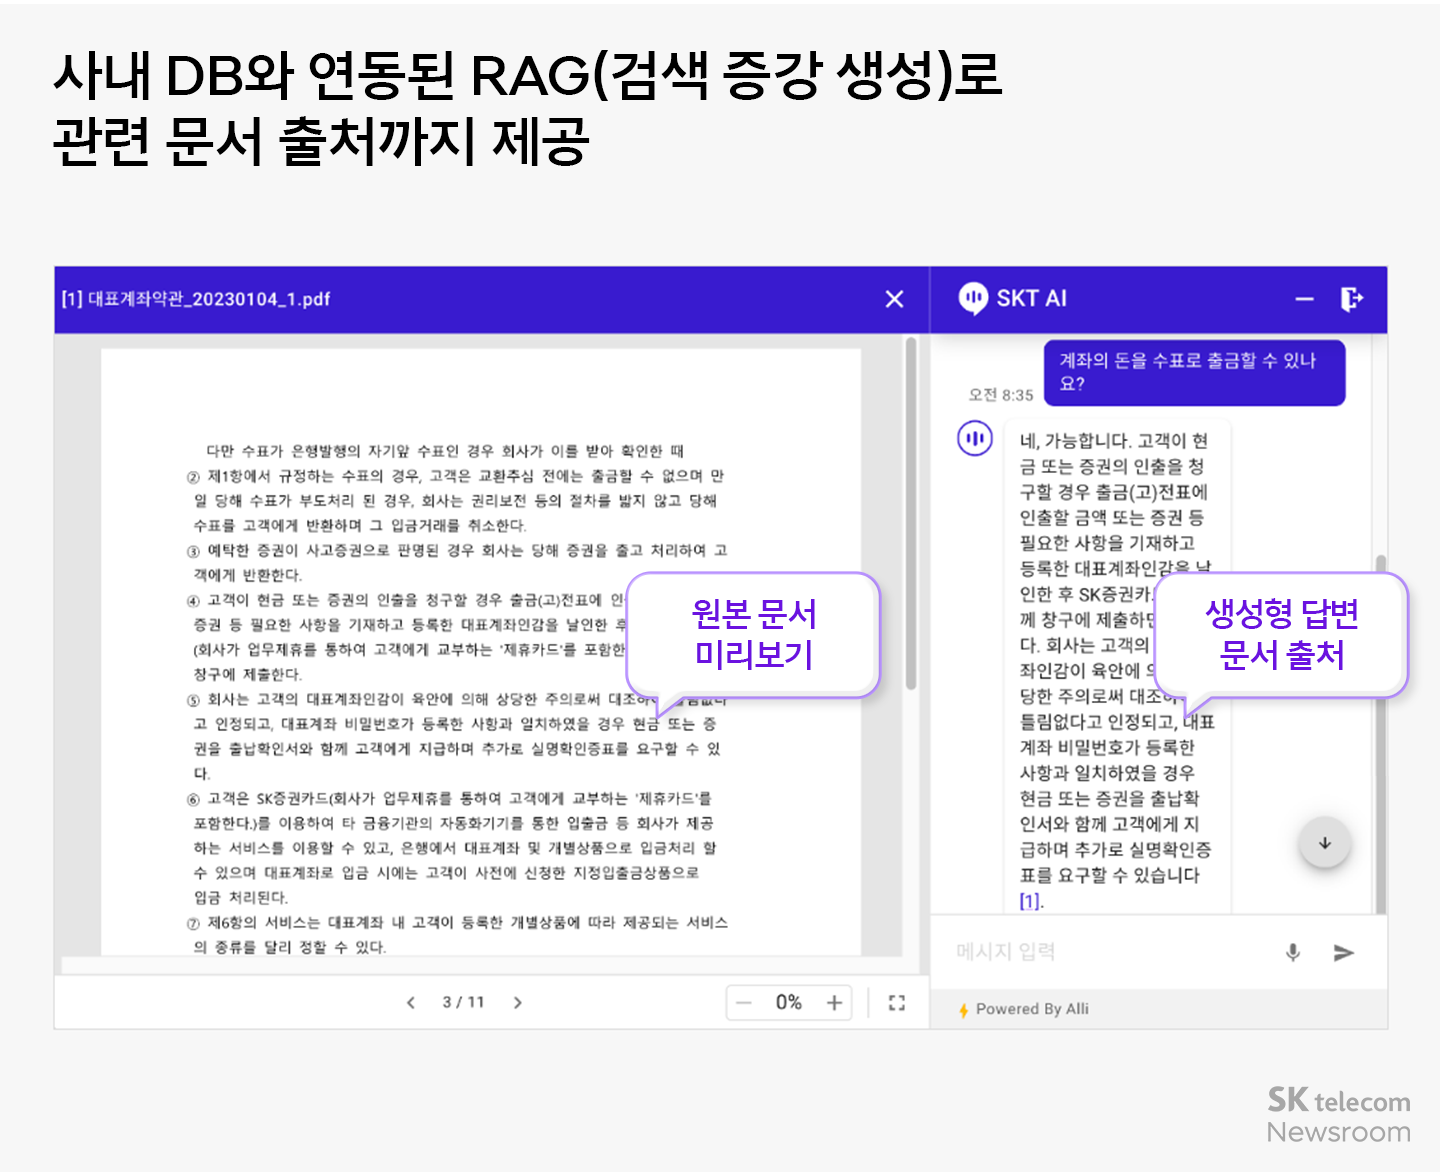Screen dimensions: 1440x1172
Task: Click the scroll-down arrow in the chat
Action: coord(1324,843)
